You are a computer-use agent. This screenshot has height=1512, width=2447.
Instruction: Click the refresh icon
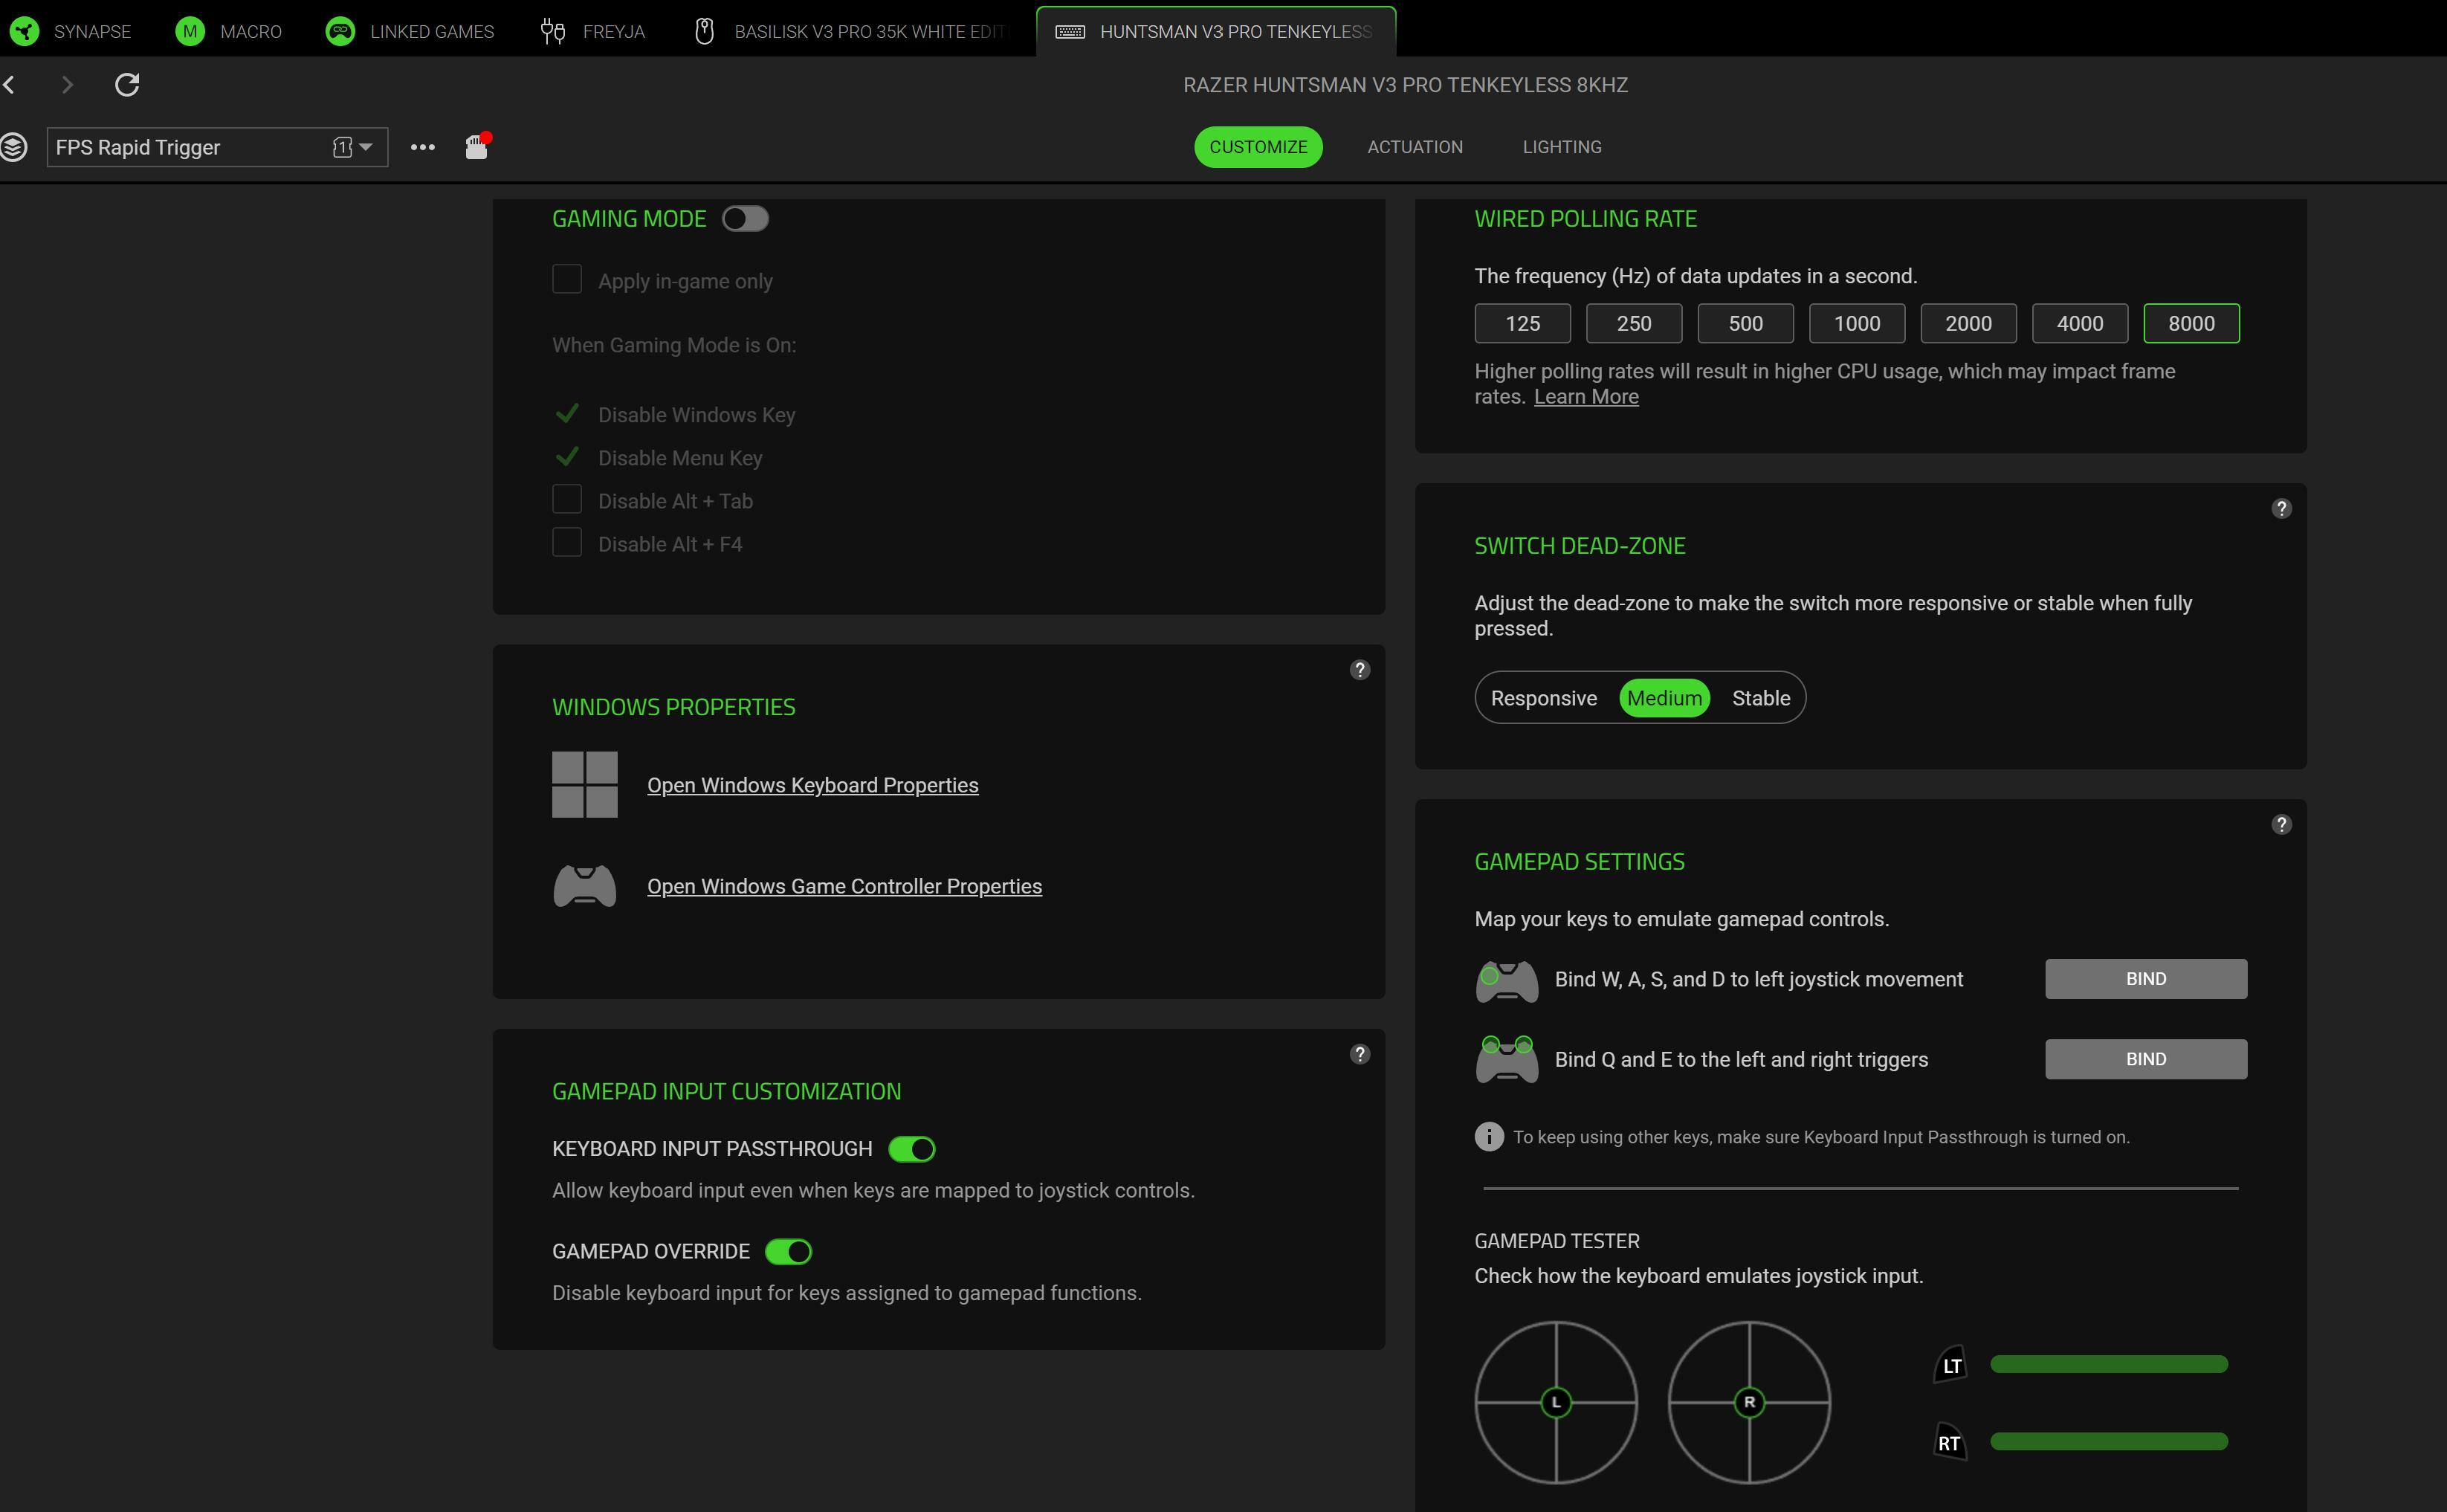(x=127, y=85)
